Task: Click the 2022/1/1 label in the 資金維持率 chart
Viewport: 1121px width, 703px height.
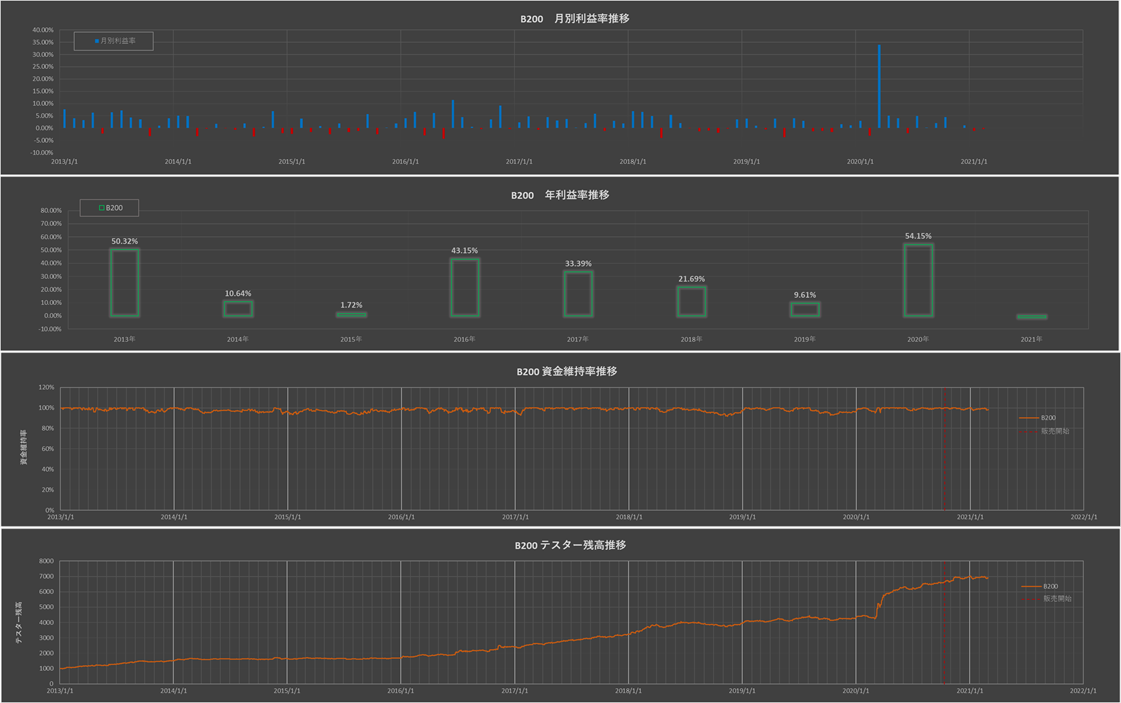Action: tap(1084, 517)
